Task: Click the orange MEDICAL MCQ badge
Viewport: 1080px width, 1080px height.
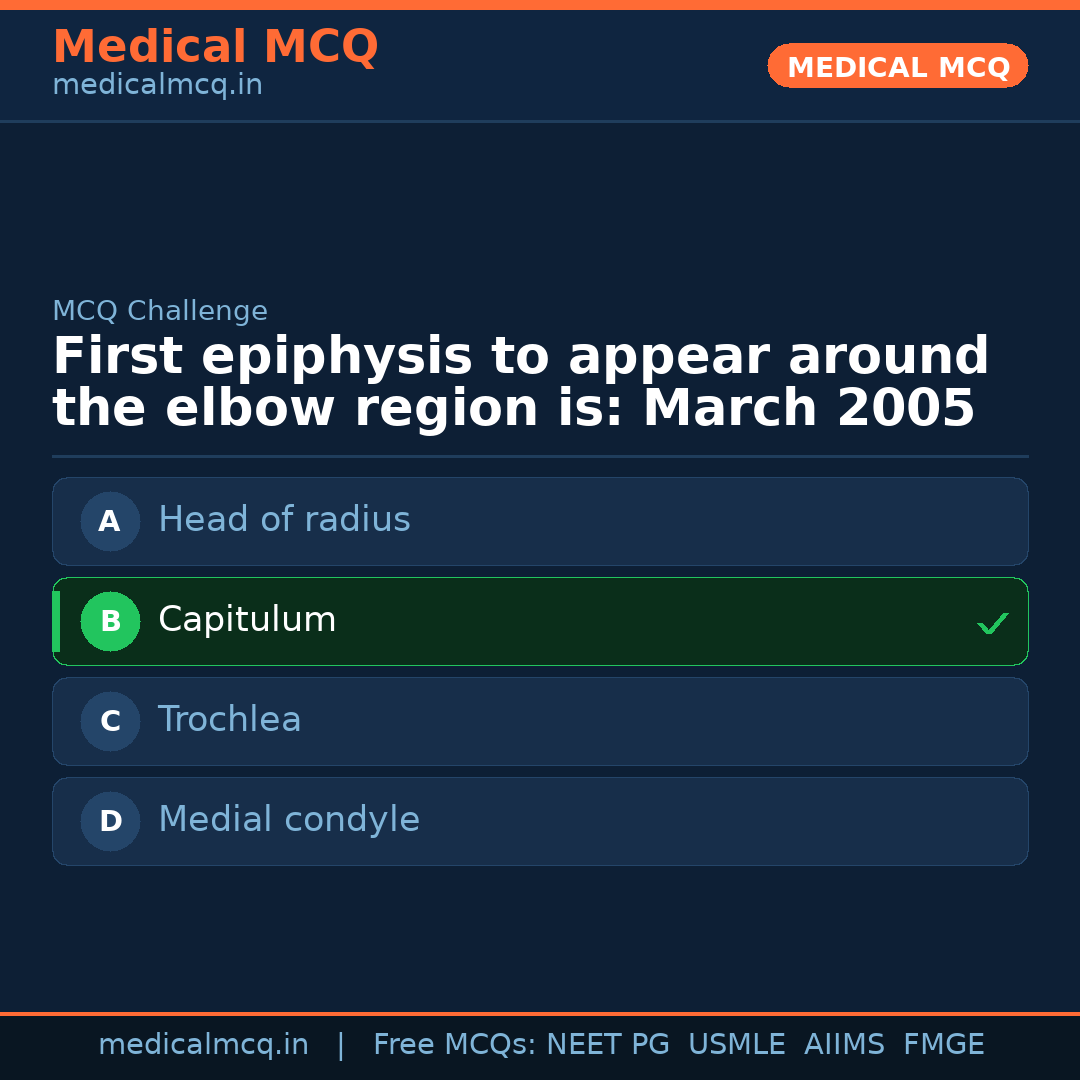Action: (x=897, y=67)
